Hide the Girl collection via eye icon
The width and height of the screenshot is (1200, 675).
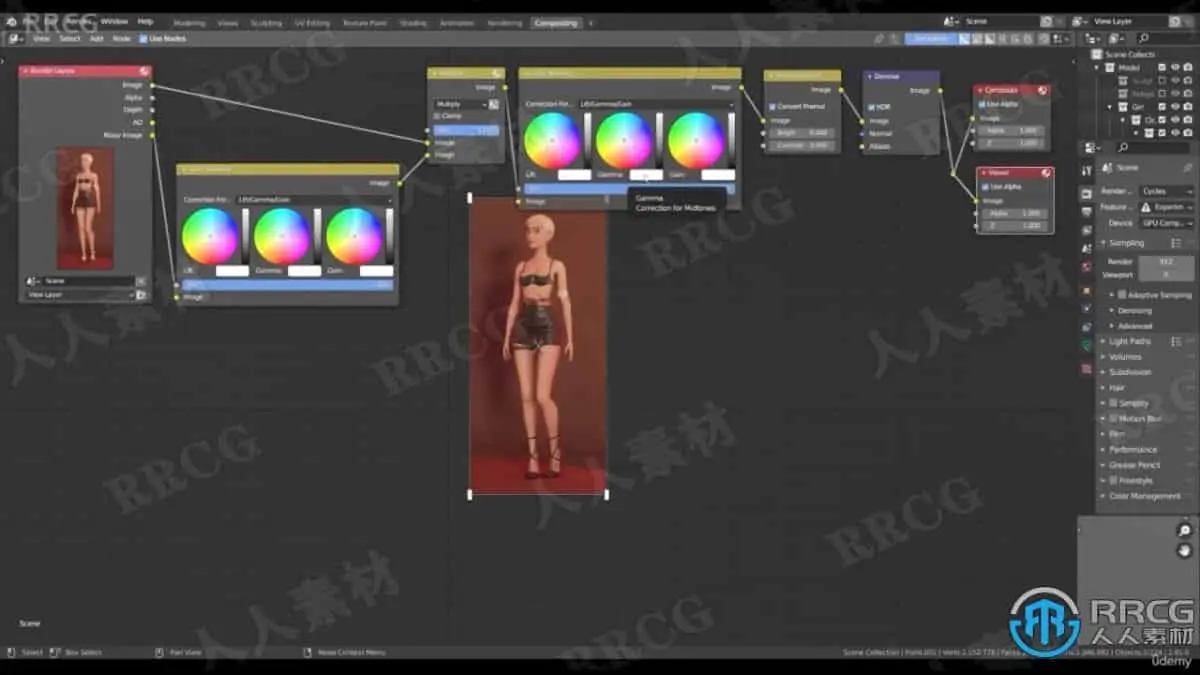(x=1174, y=106)
